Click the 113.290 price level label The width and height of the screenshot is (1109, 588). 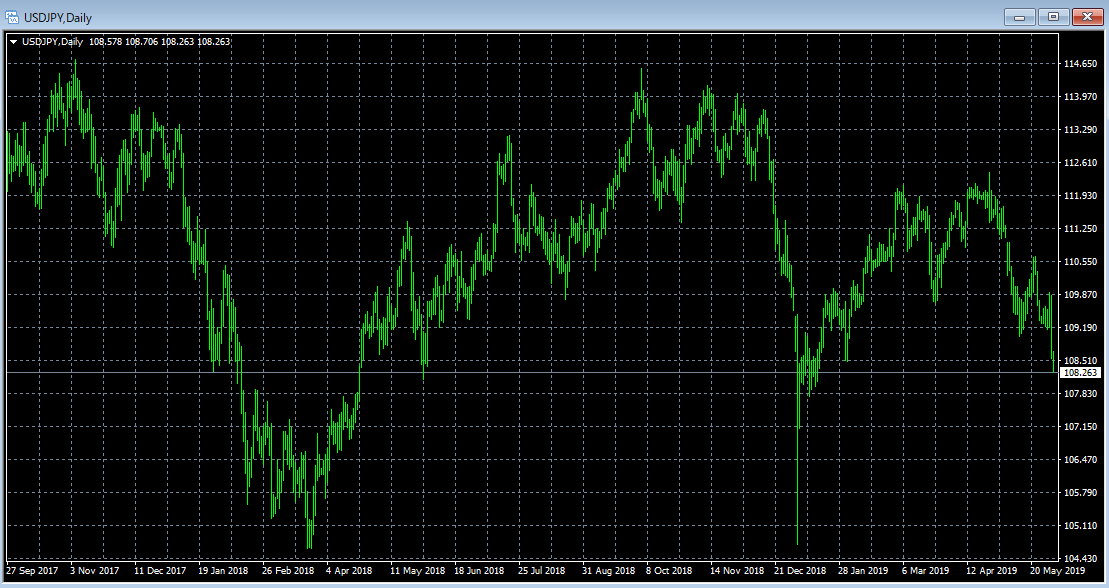1080,129
